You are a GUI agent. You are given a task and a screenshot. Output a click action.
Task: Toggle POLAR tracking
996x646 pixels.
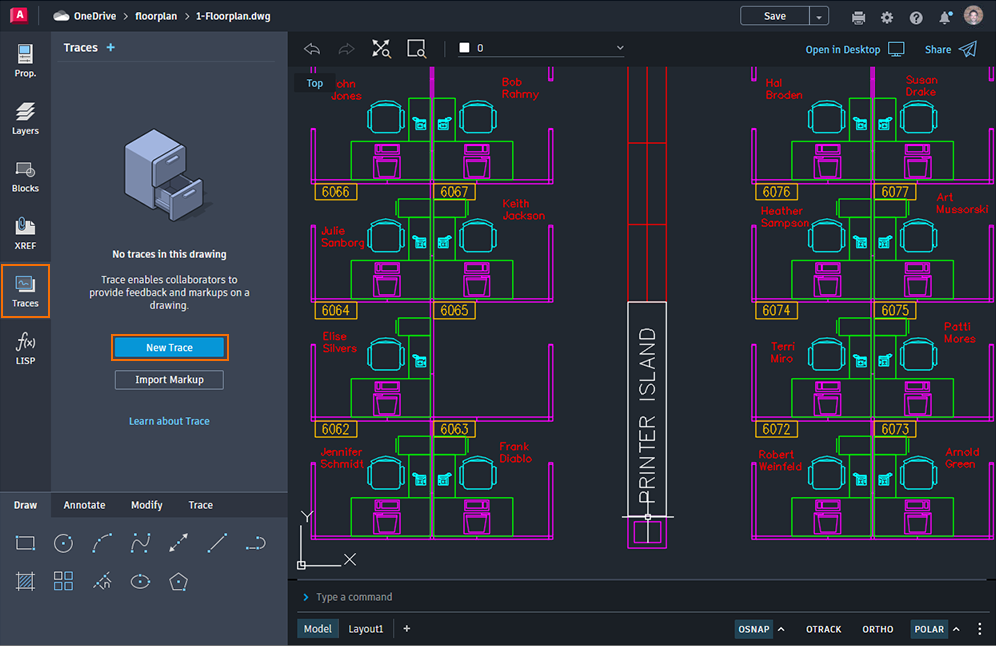[929, 629]
